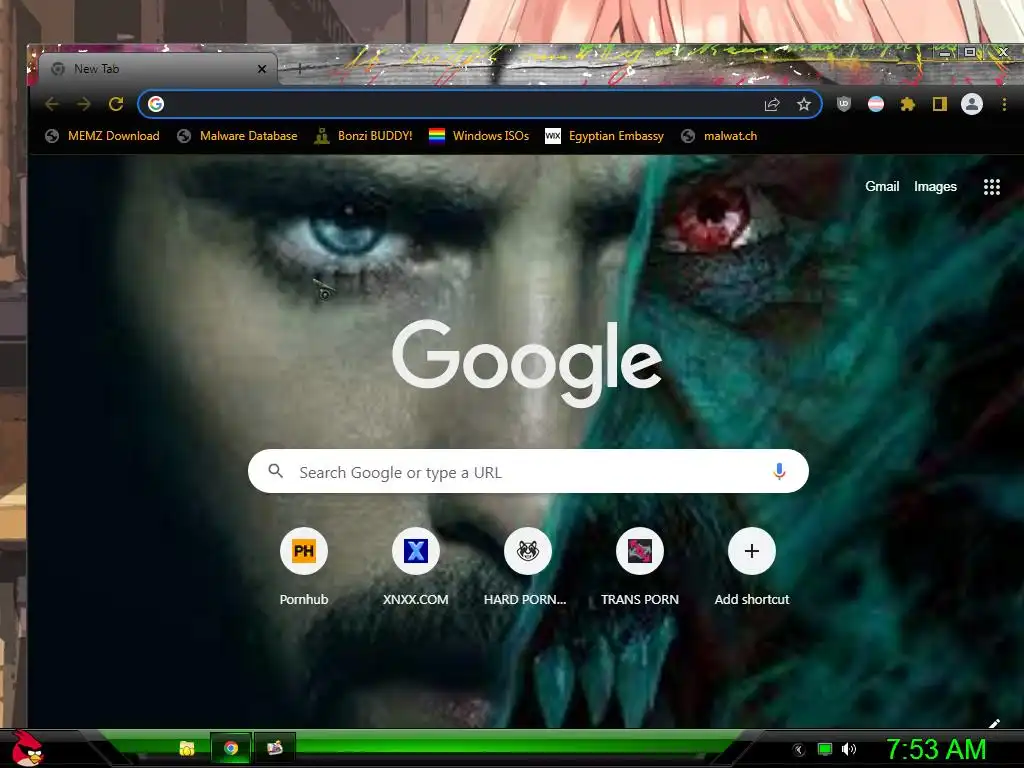This screenshot has width=1024, height=768.
Task: Click the magnifier icon in the search box
Action: coord(276,472)
